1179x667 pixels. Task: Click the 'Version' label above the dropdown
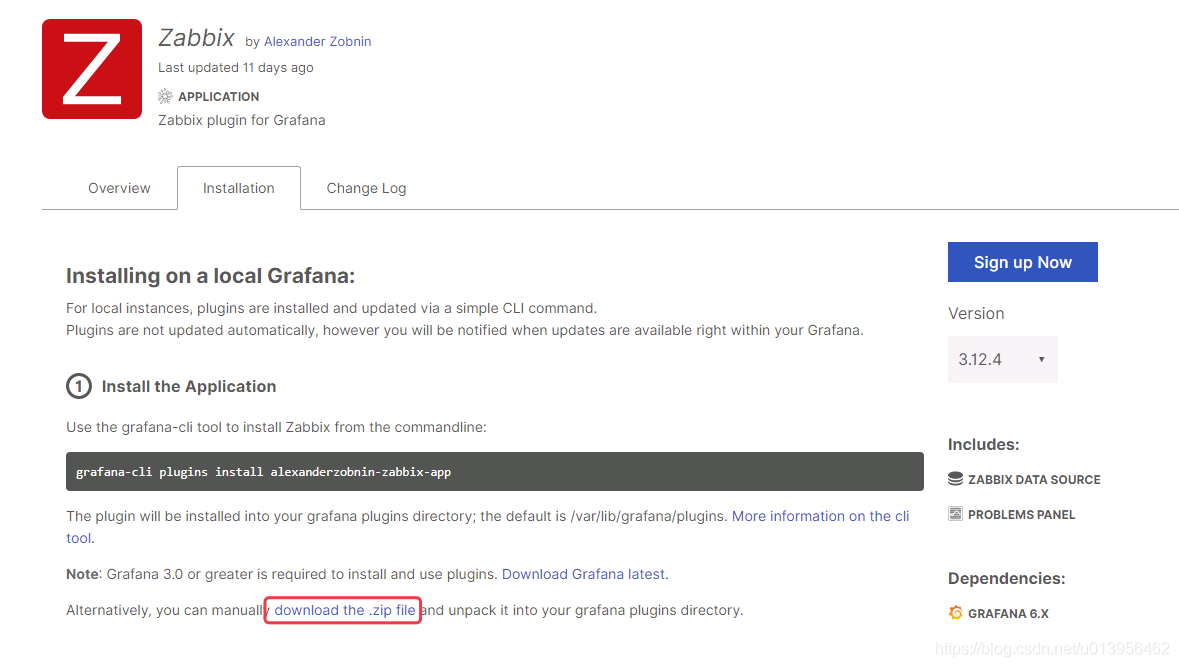click(976, 314)
